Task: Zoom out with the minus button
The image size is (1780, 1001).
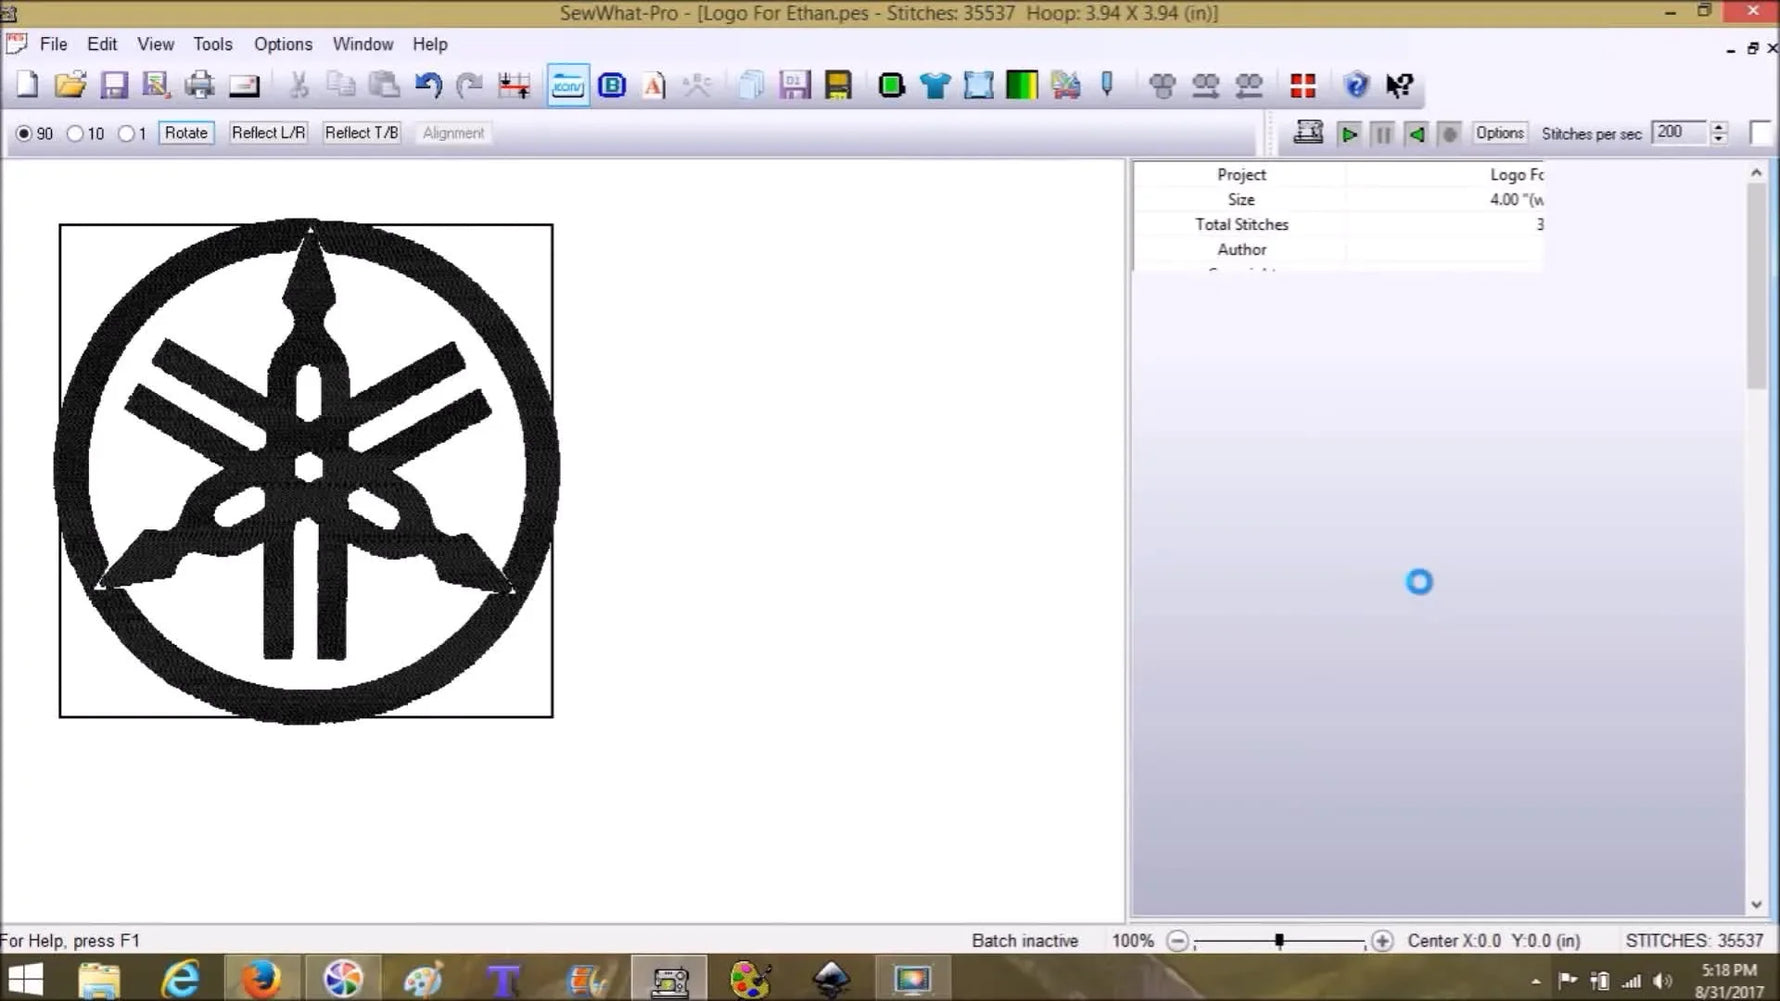Action: 1178,941
